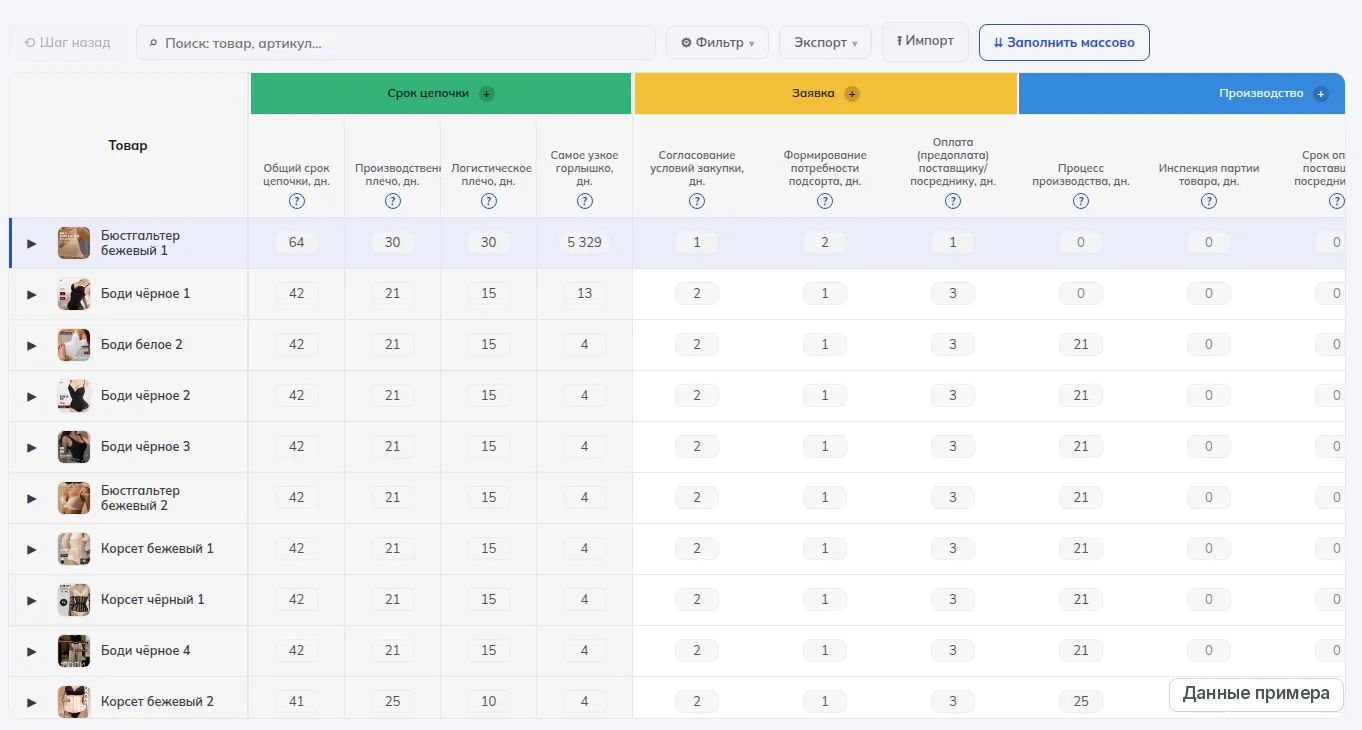This screenshot has width=1362, height=730.
Task: Expand the Боди чёрное 3 row
Action: (x=32, y=447)
